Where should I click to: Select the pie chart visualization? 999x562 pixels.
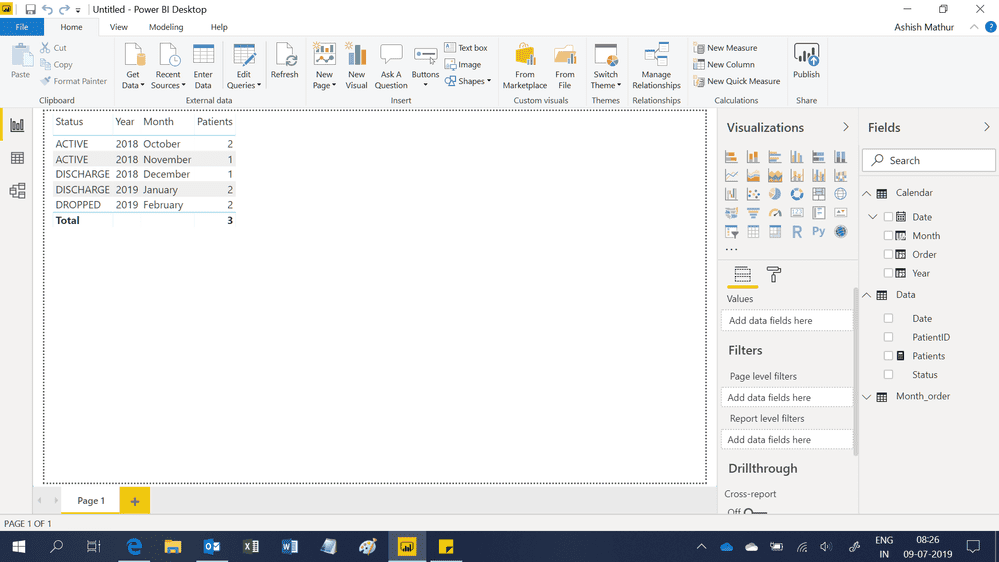775,194
